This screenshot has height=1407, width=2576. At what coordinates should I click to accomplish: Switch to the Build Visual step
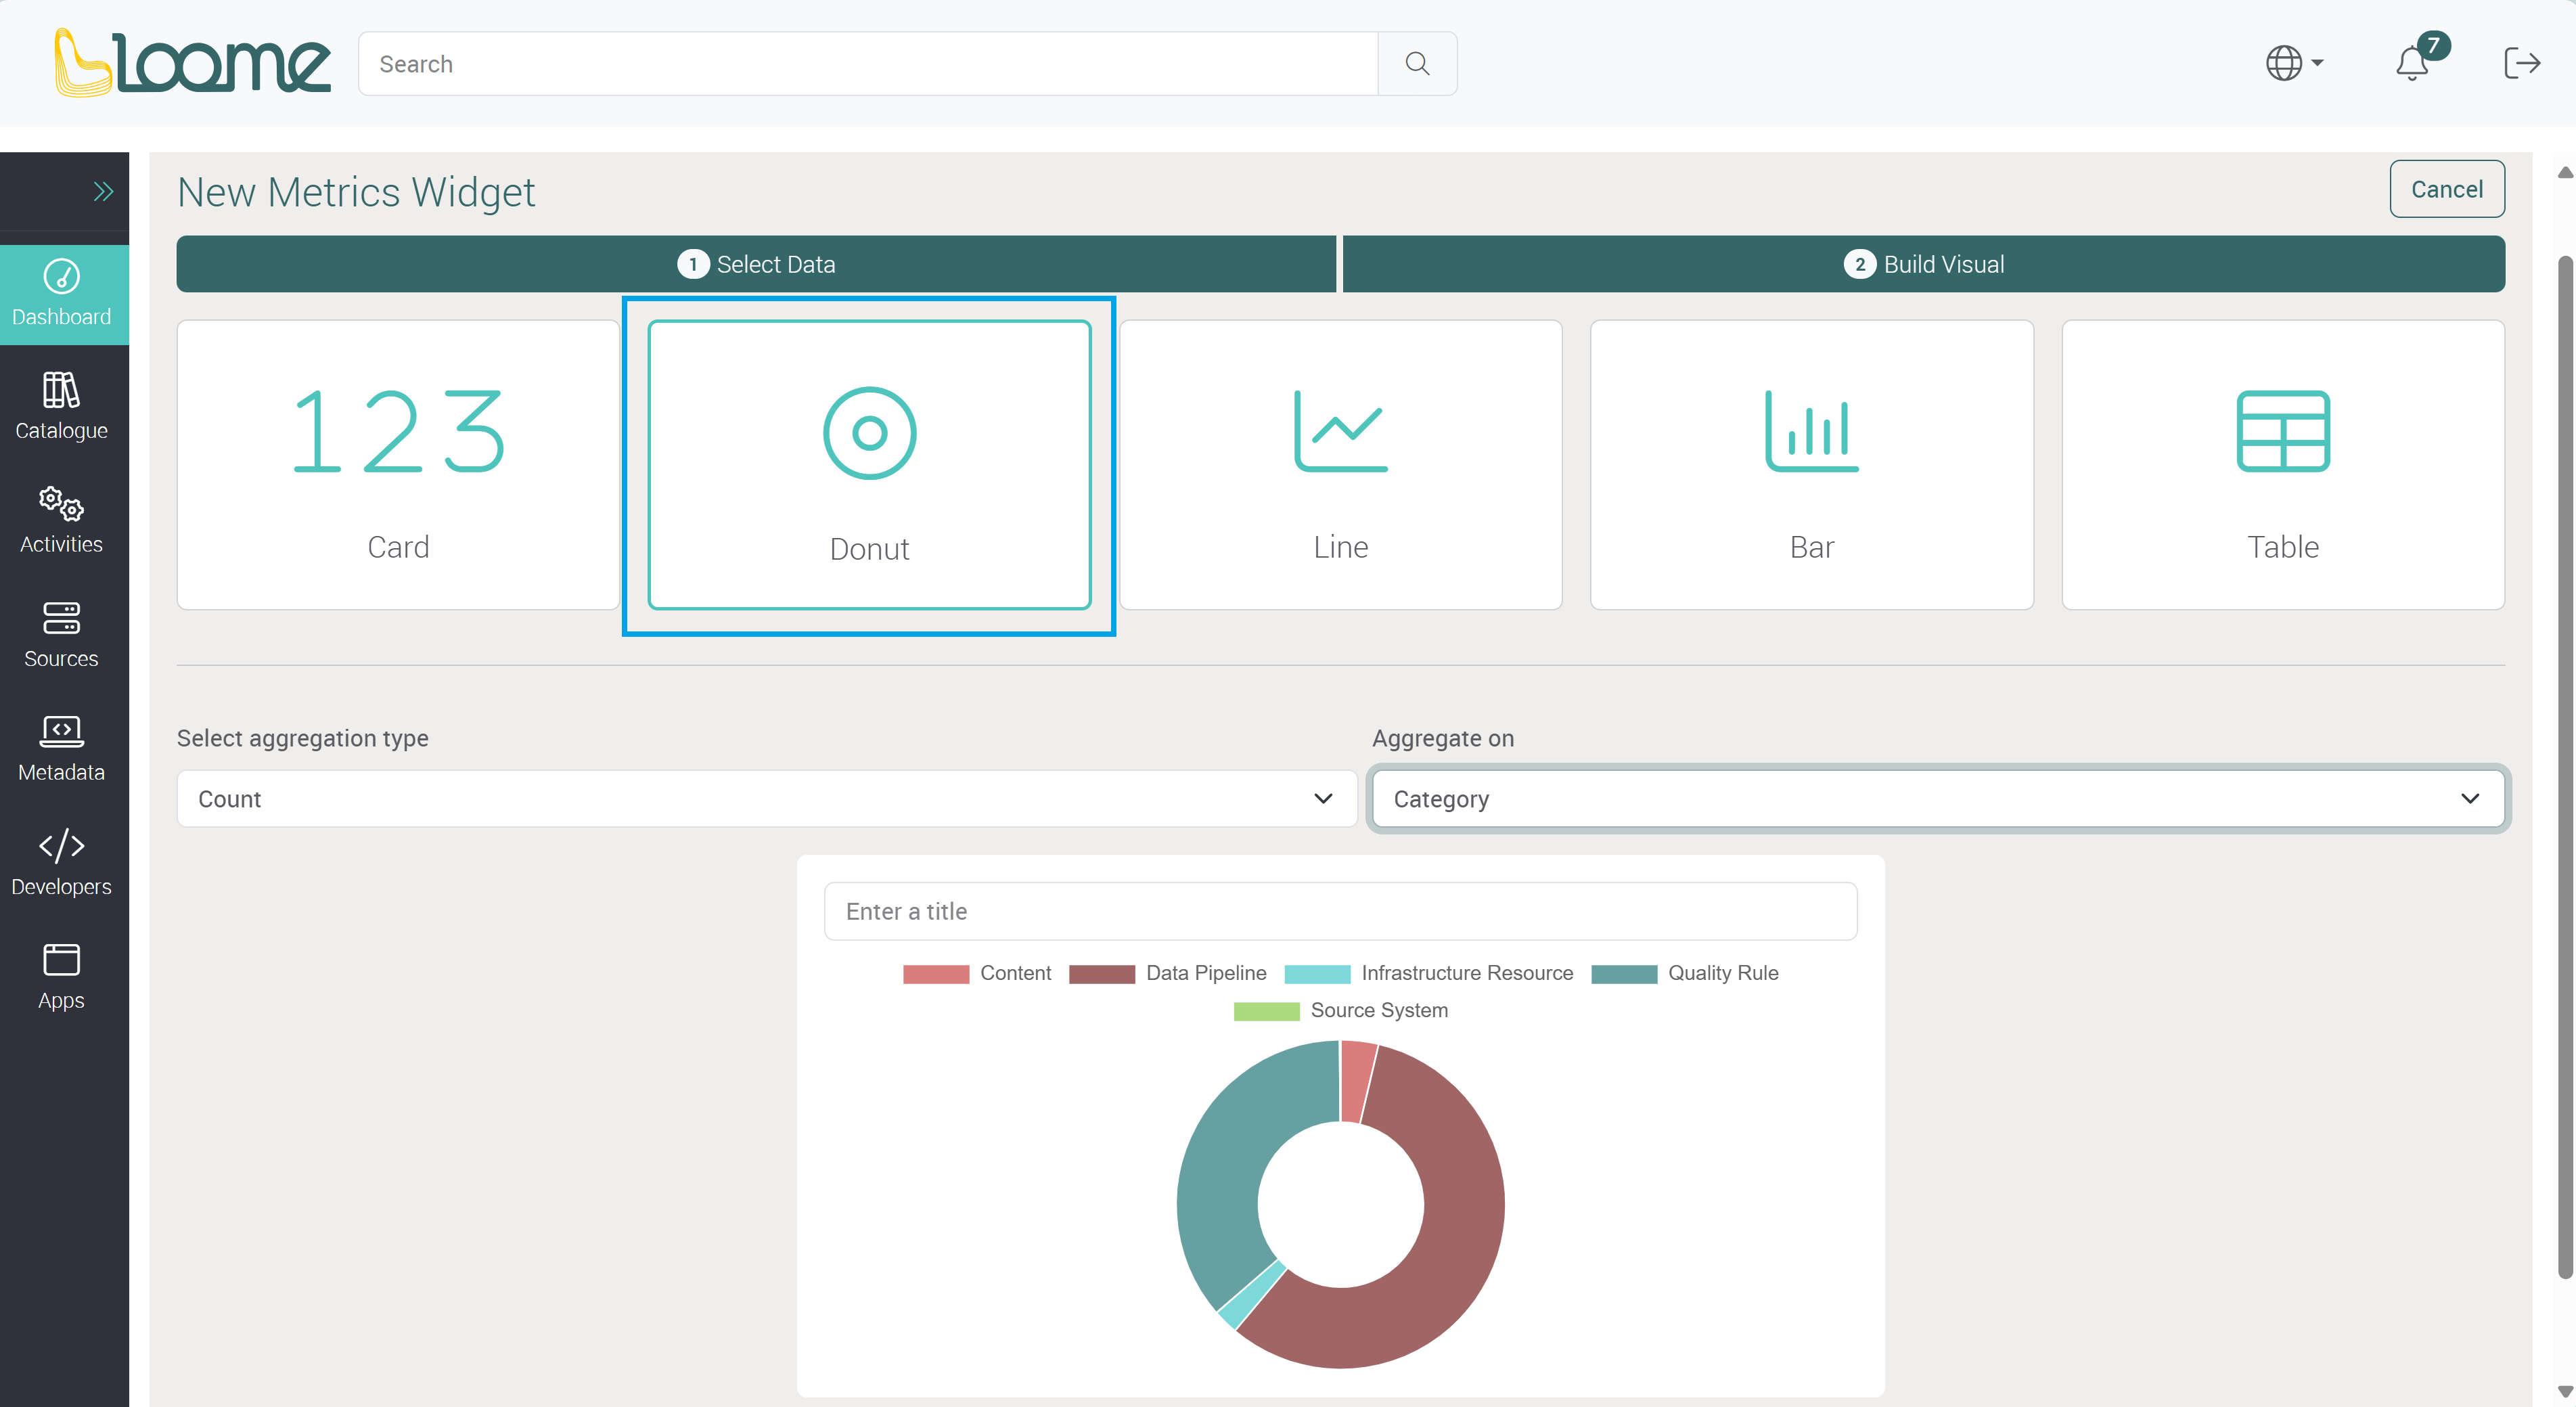[x=1923, y=264]
